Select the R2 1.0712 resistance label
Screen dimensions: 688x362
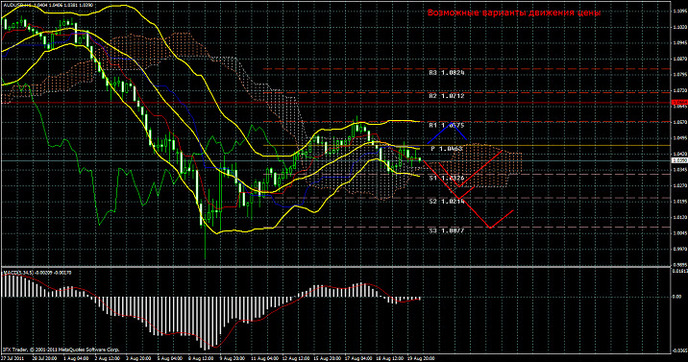click(x=446, y=95)
